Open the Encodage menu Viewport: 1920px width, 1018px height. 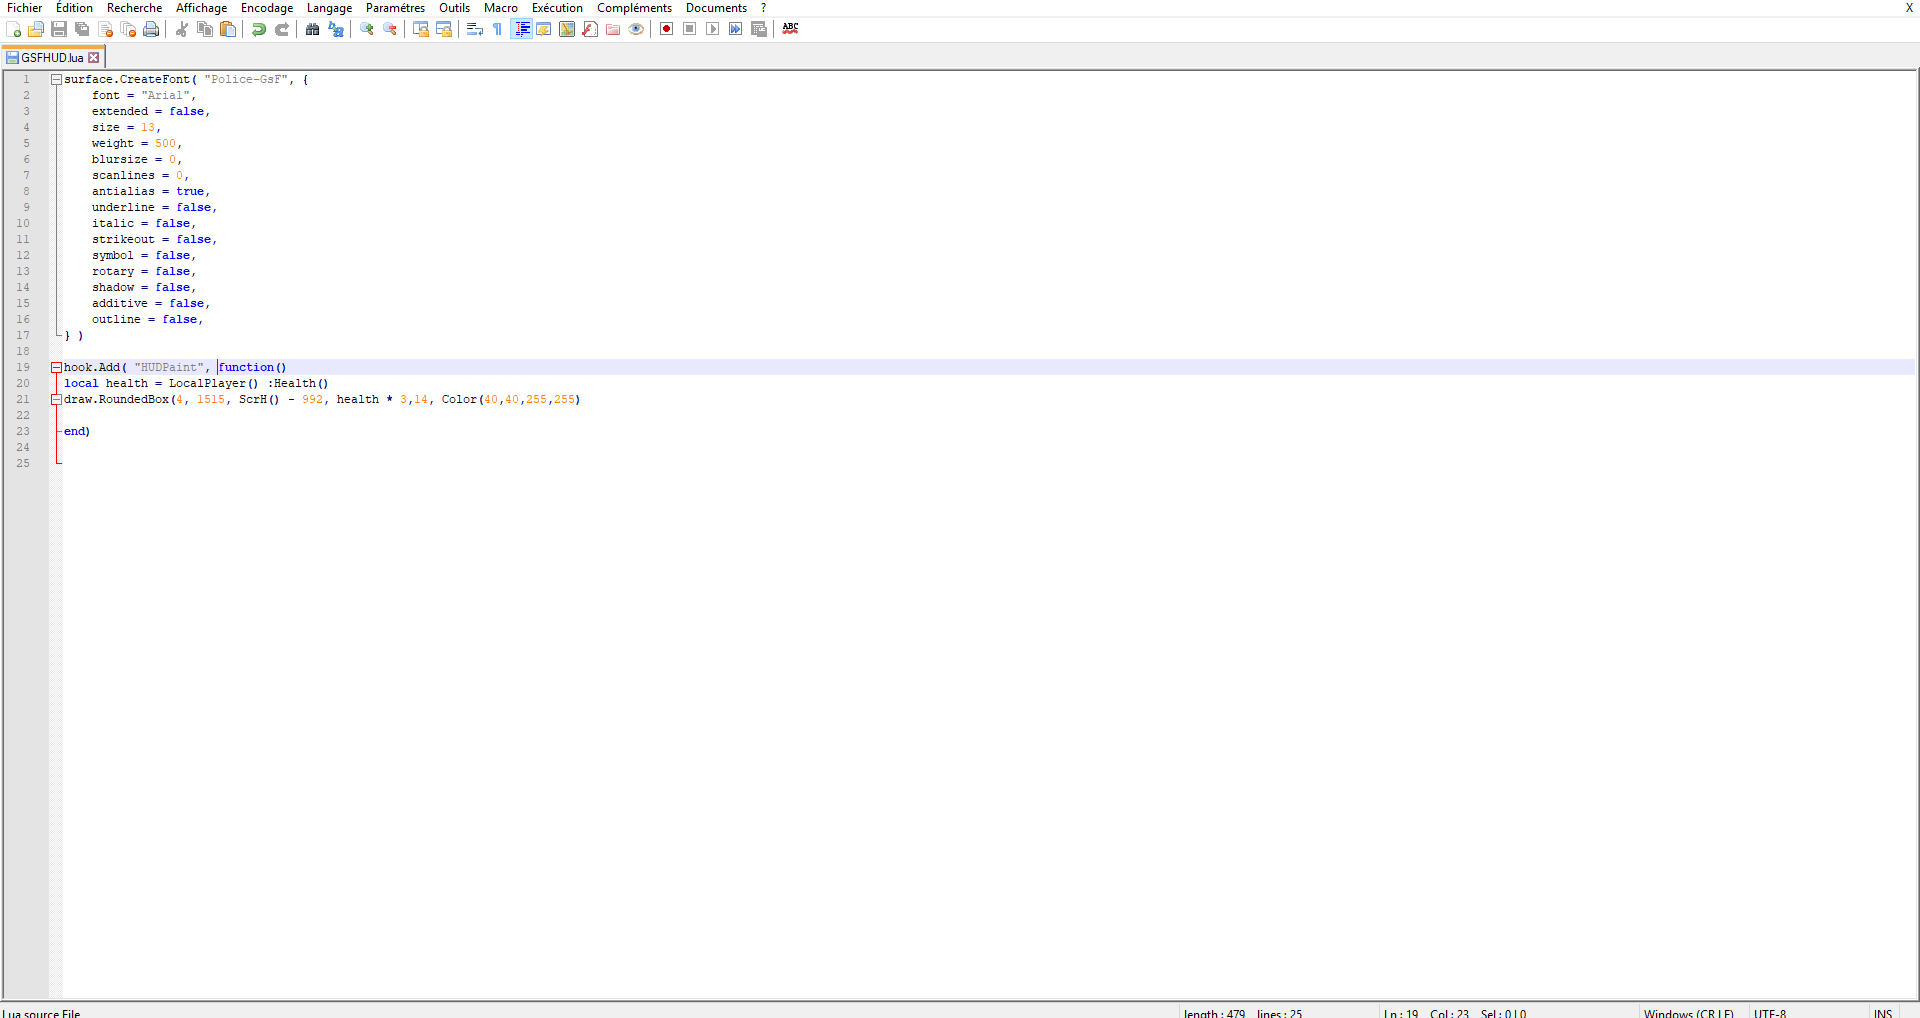tap(267, 8)
